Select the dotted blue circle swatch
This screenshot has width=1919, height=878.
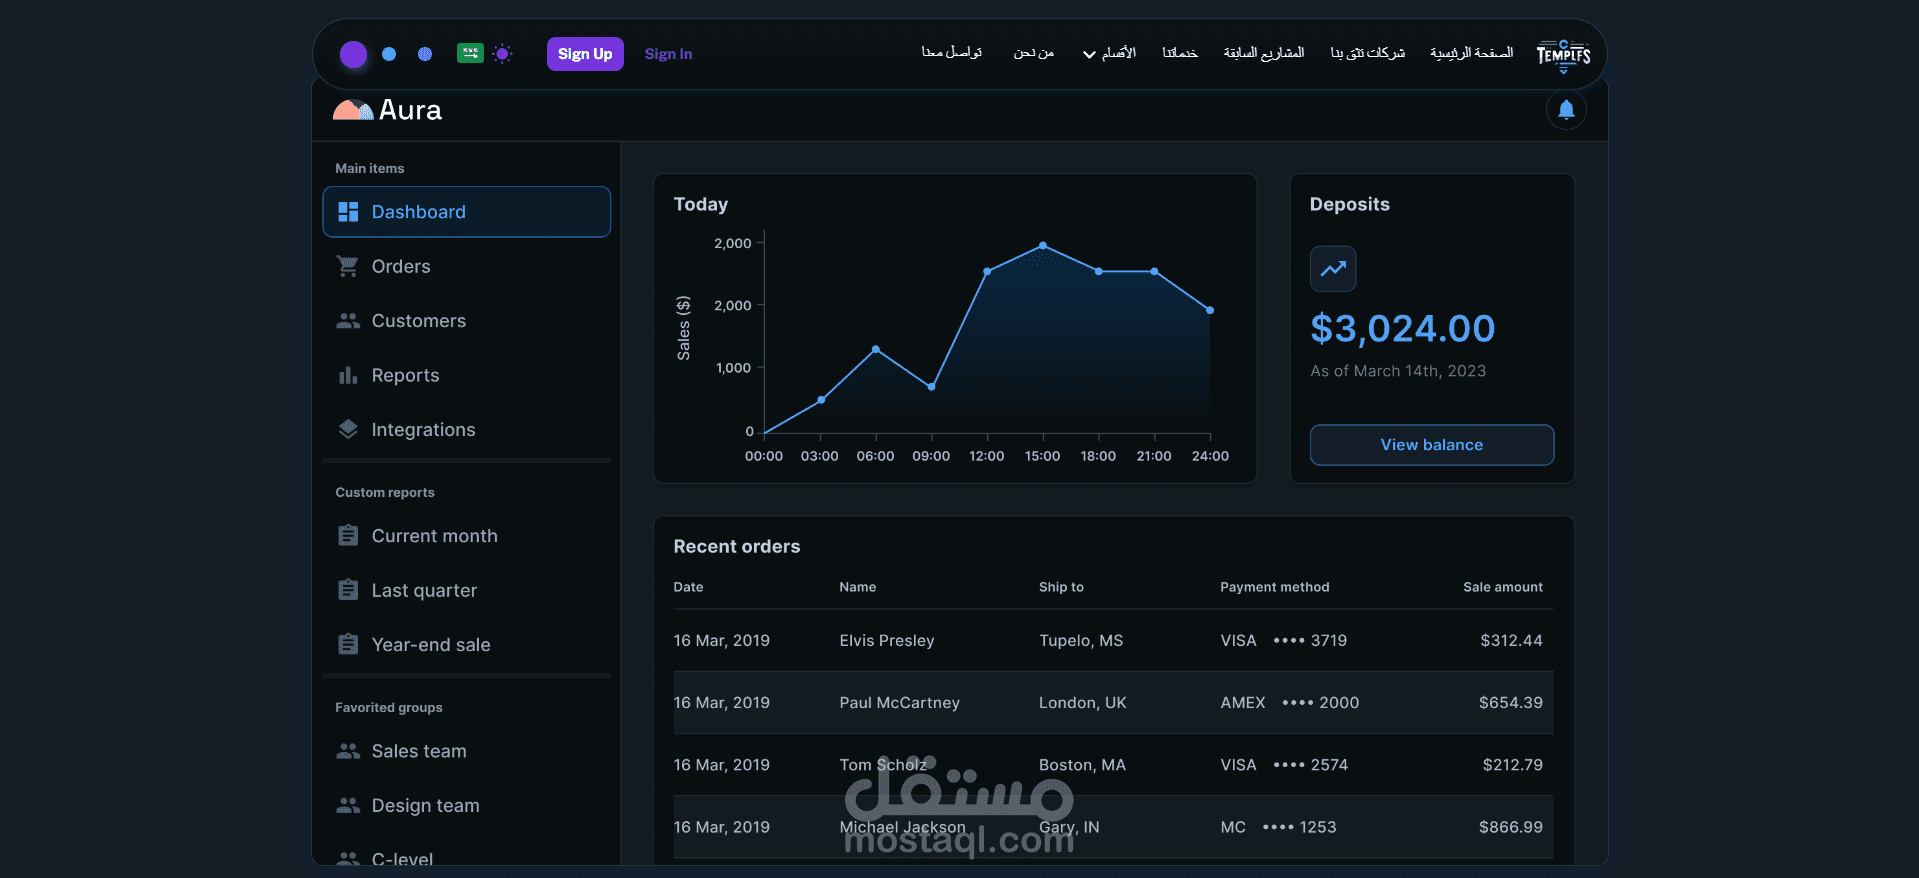click(x=425, y=54)
